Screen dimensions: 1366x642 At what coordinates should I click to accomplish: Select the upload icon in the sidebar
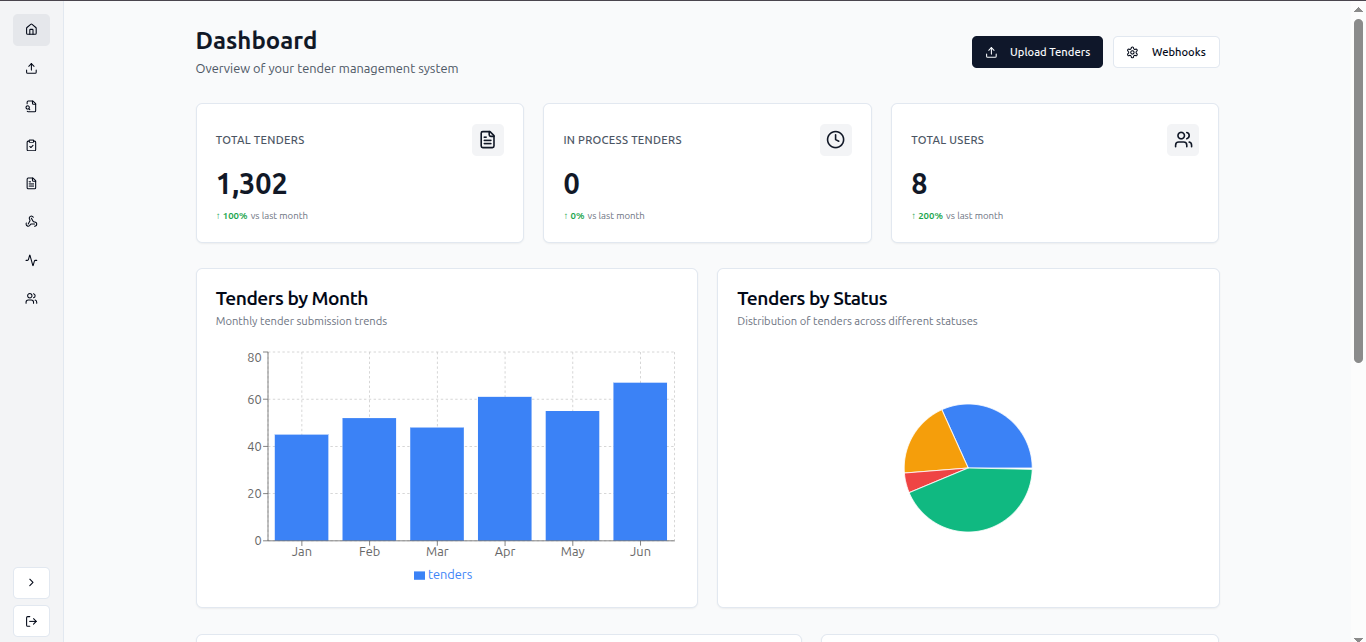pyautogui.click(x=31, y=68)
